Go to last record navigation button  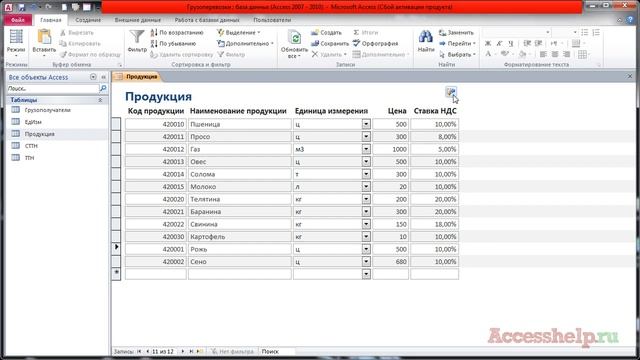(191, 351)
